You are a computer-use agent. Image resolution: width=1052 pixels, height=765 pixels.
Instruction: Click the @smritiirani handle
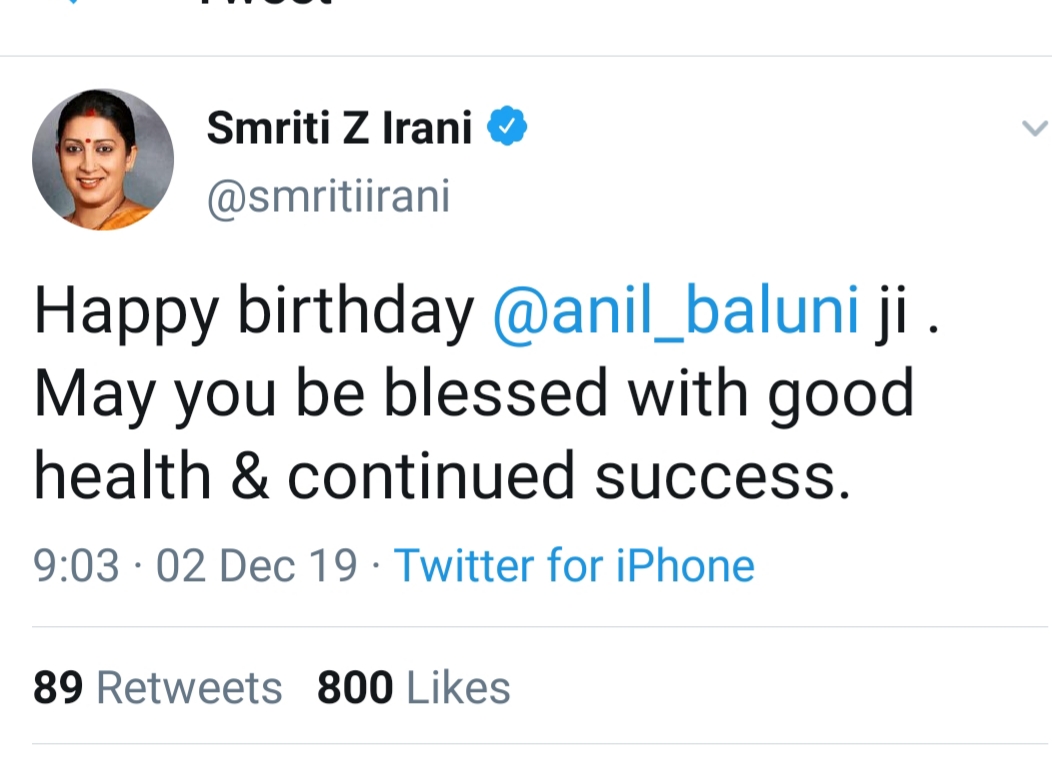(x=328, y=197)
